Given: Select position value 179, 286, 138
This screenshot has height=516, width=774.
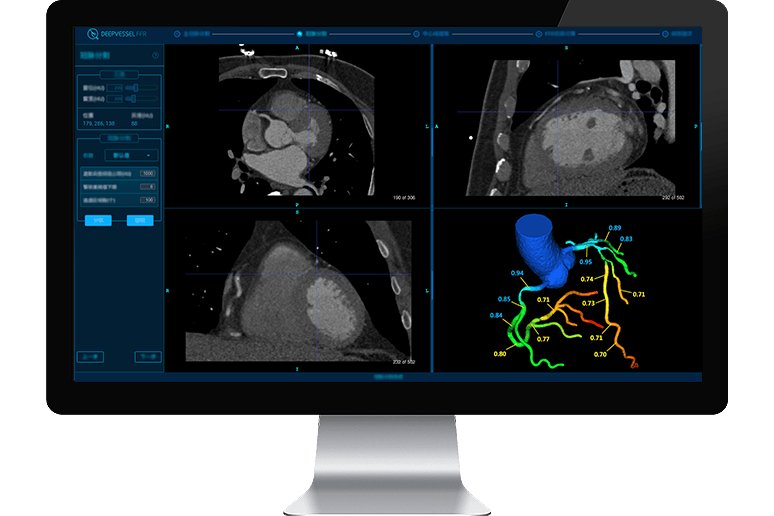Looking at the screenshot, I should [99, 123].
